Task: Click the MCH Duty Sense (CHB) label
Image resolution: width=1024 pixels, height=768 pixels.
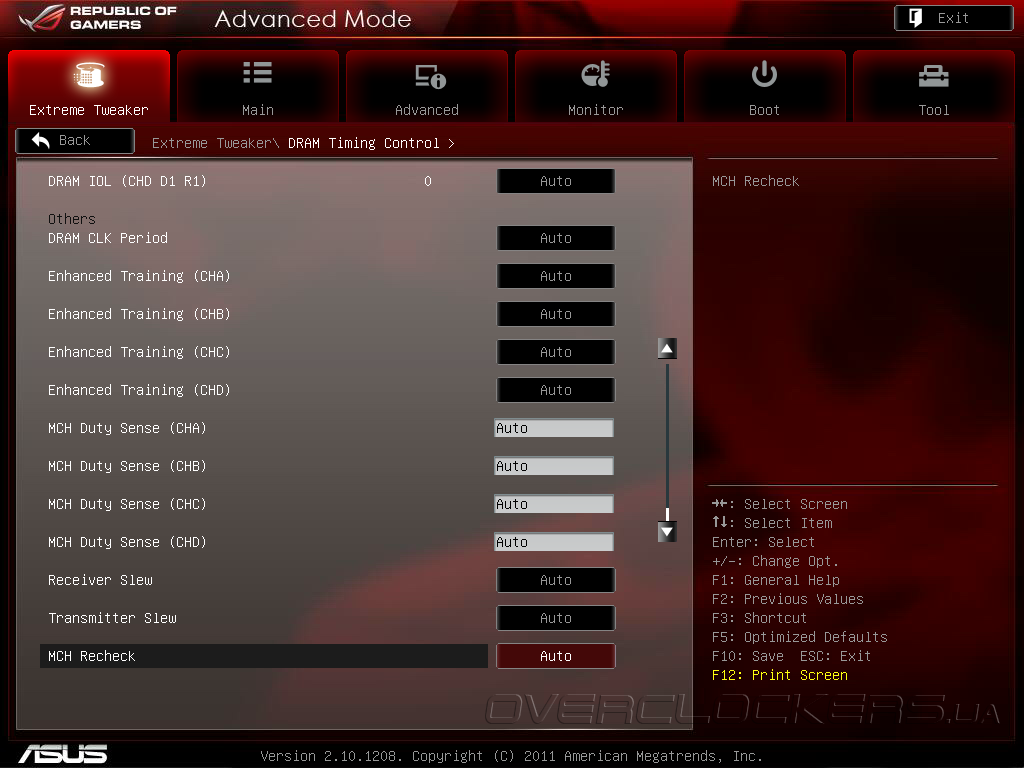Action: (127, 466)
